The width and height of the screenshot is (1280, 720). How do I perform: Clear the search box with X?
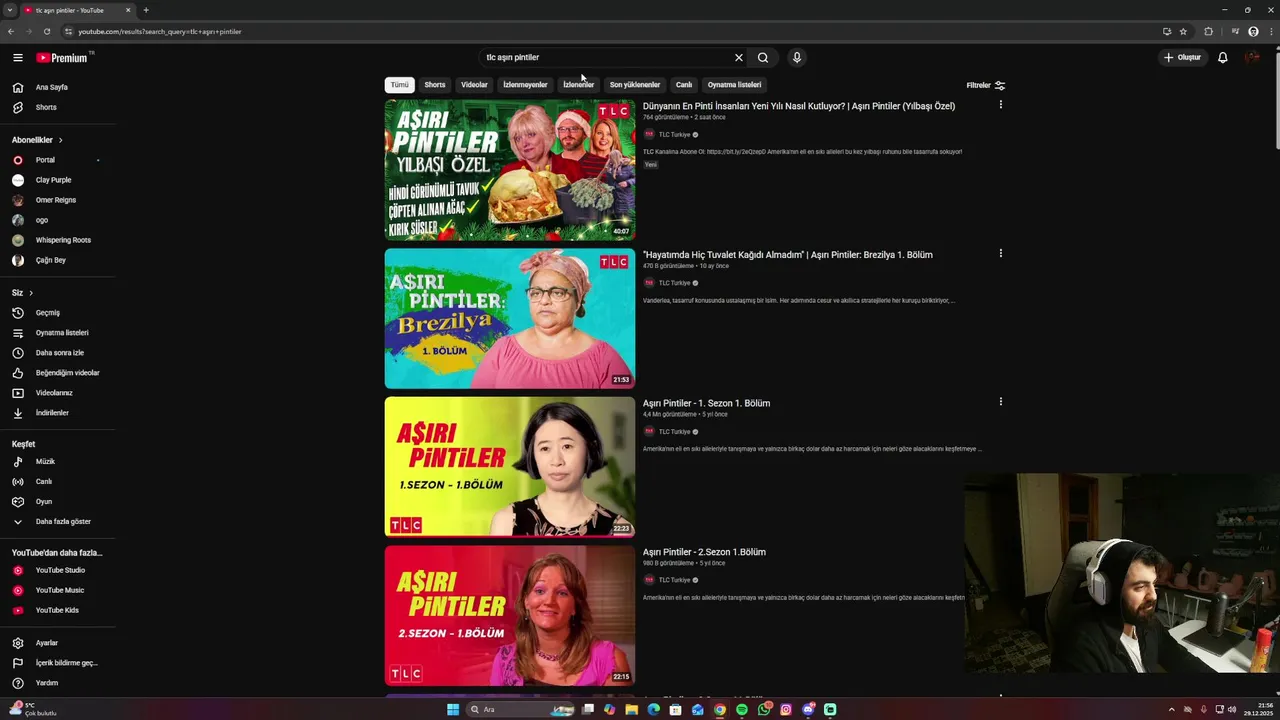[739, 58]
